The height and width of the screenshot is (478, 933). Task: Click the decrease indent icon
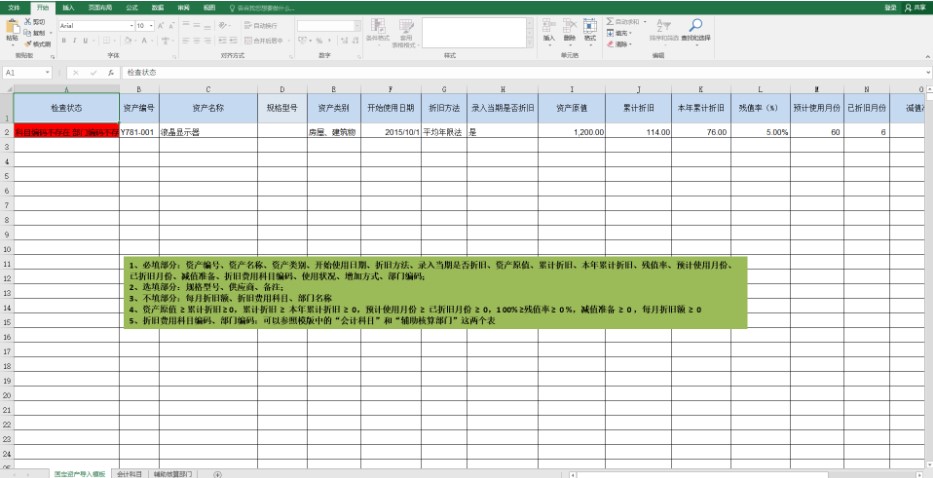(223, 40)
